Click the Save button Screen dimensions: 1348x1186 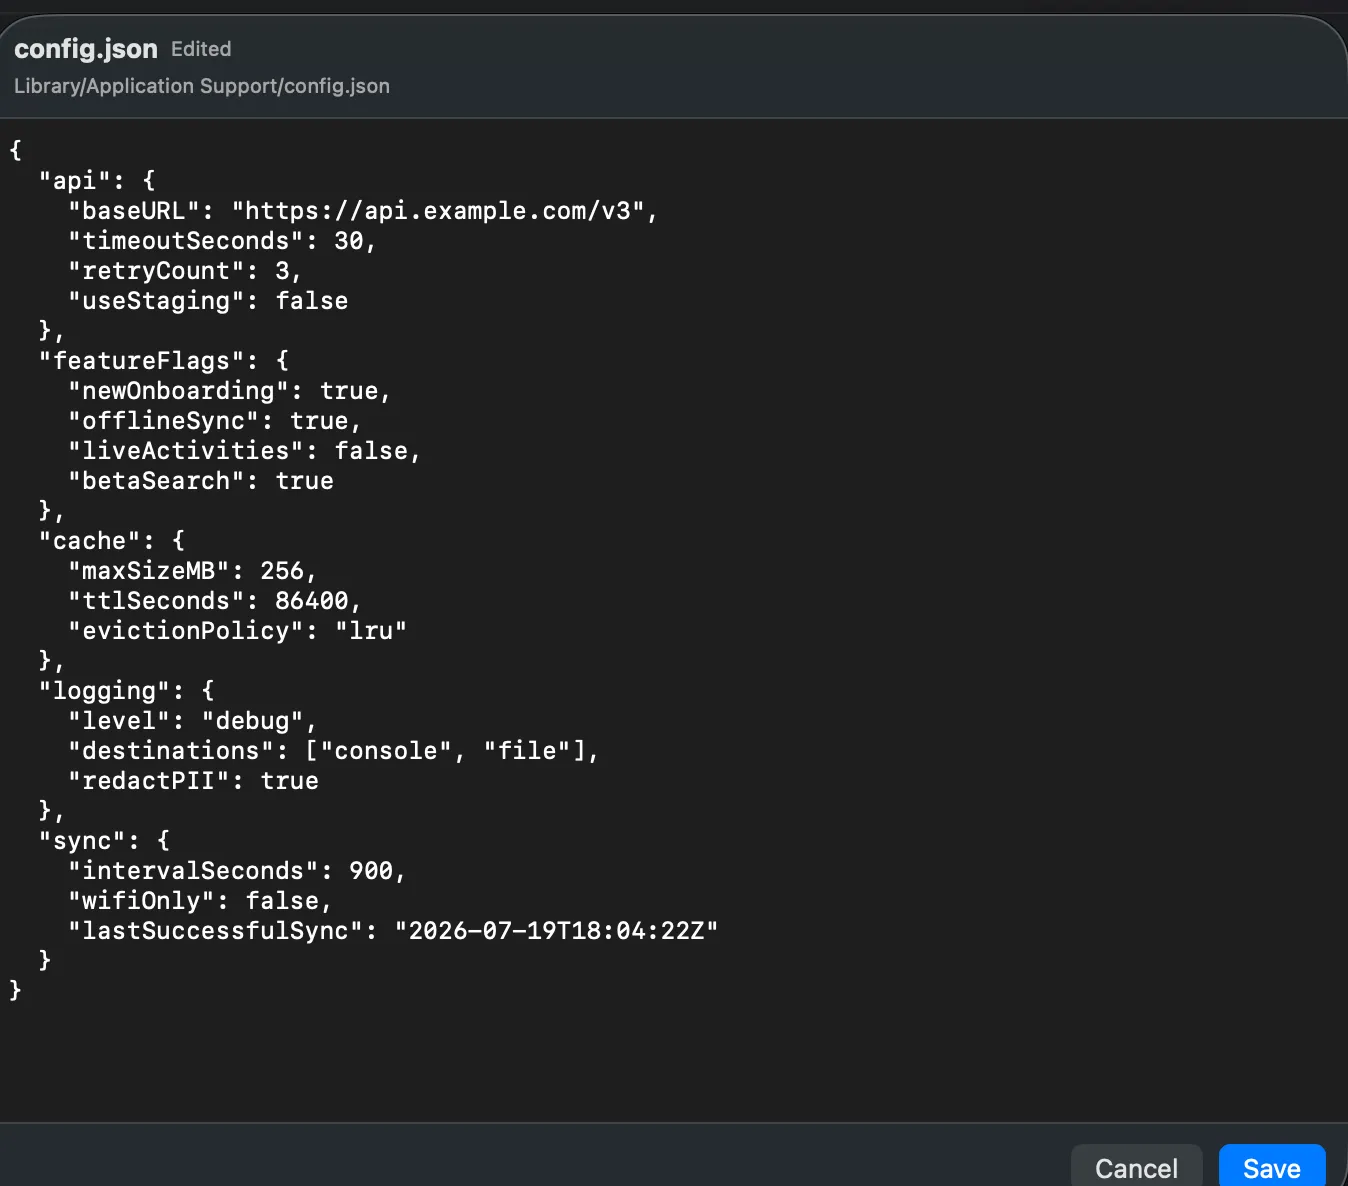(1272, 1166)
